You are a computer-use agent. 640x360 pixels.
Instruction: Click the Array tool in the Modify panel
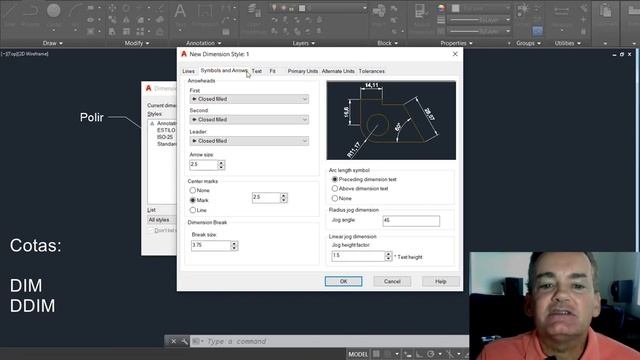click(x=140, y=31)
